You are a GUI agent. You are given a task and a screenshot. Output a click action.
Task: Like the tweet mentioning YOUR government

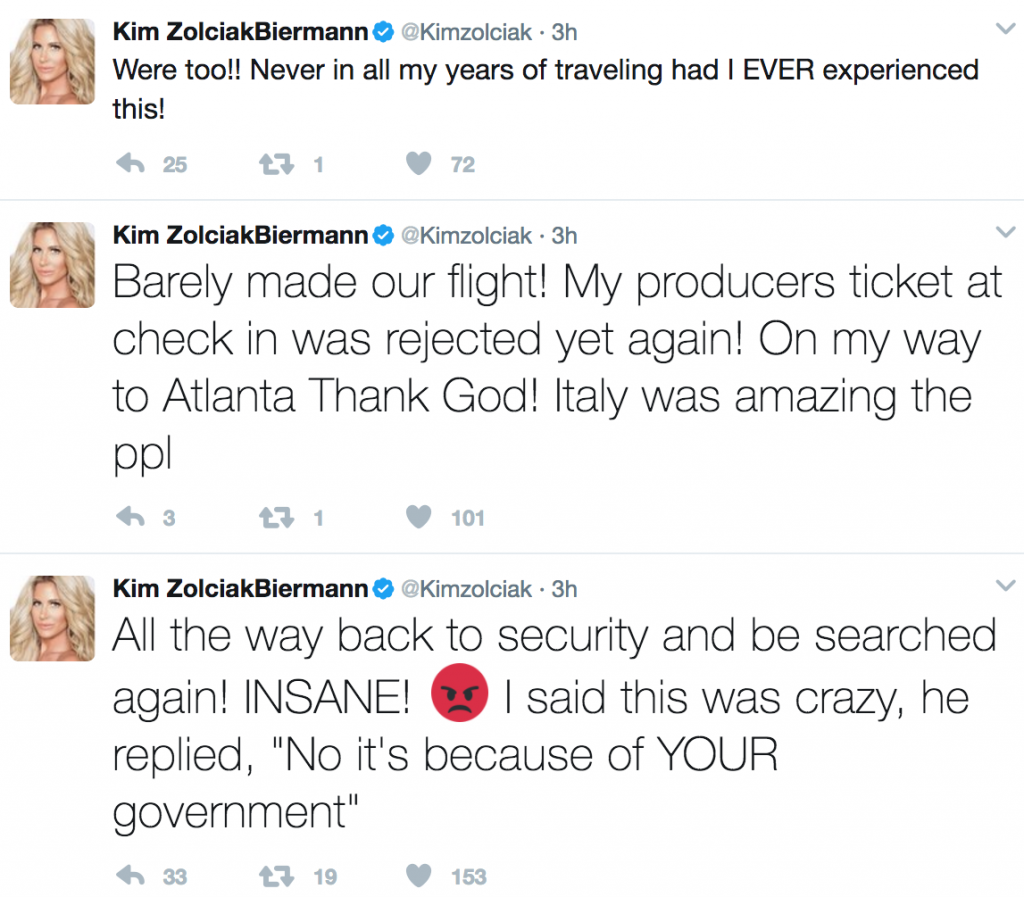tap(419, 875)
